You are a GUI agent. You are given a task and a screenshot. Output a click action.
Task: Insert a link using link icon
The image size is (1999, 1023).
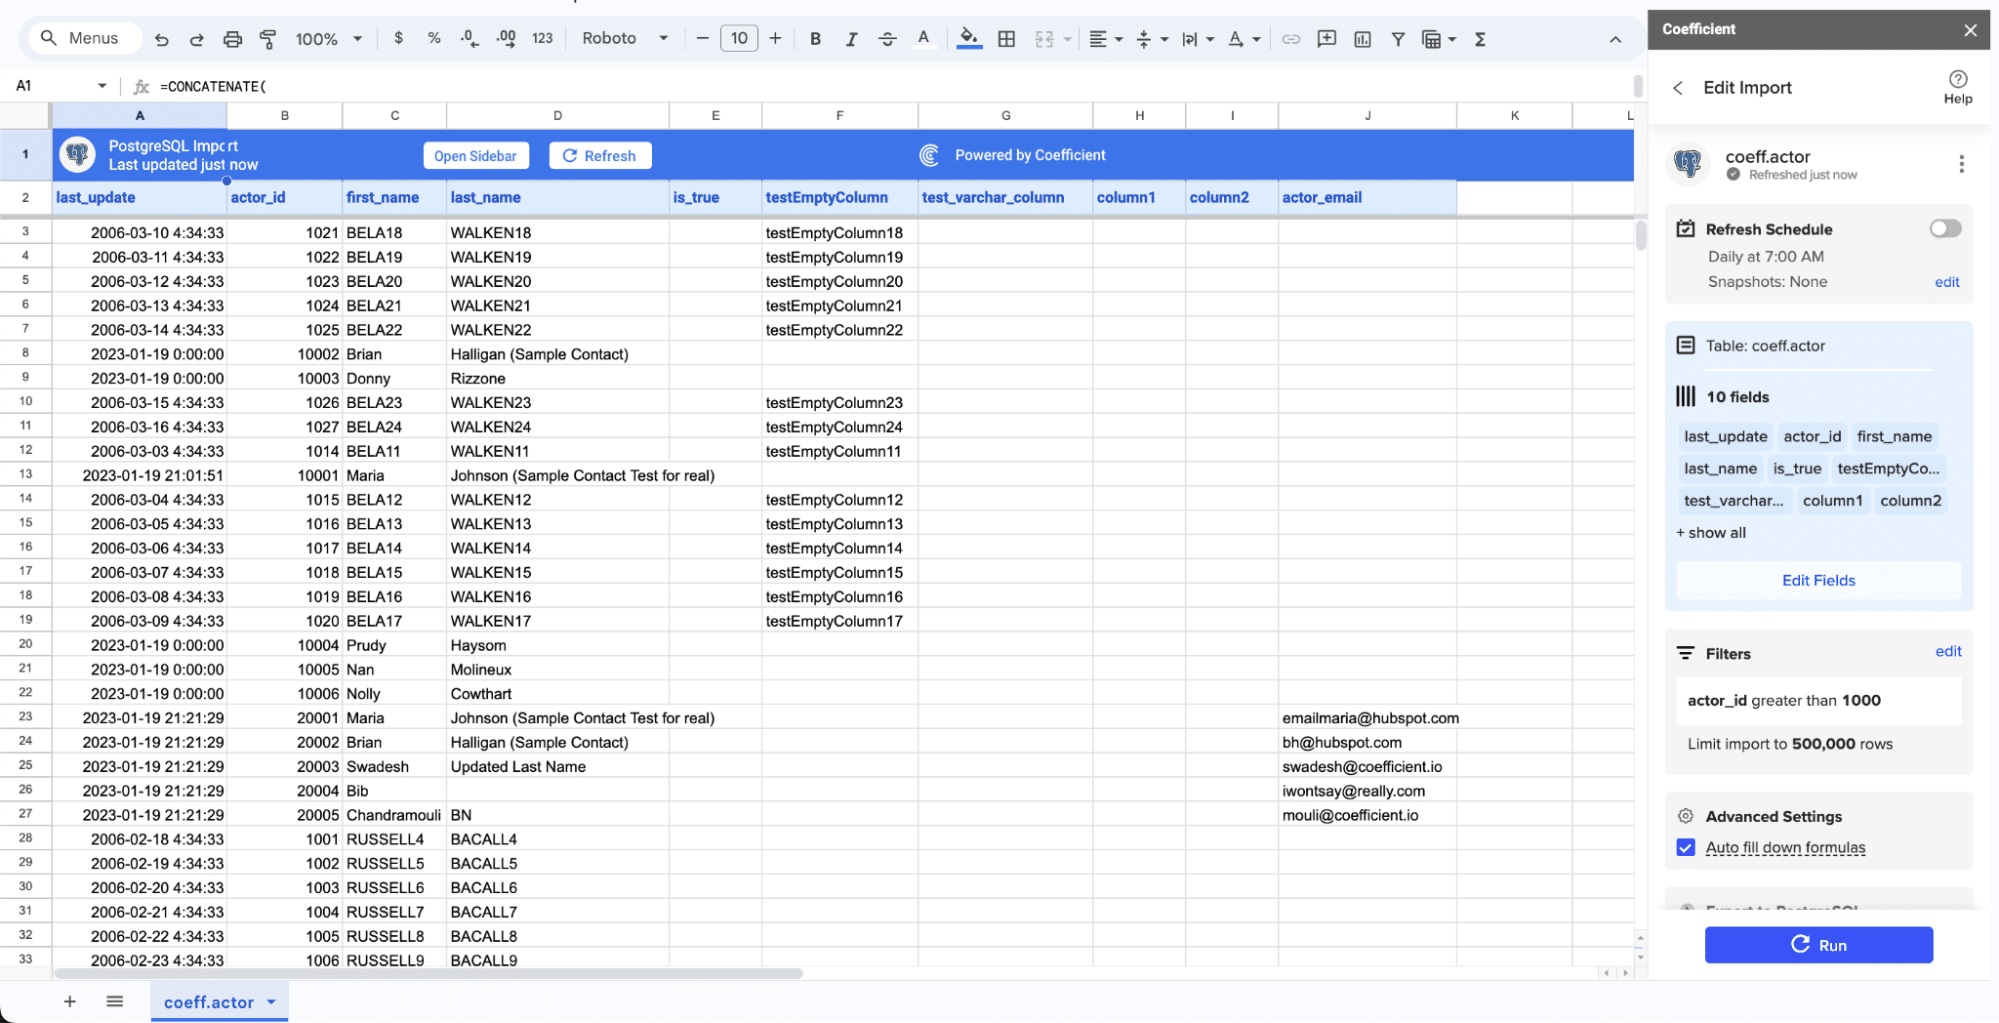[x=1291, y=39]
